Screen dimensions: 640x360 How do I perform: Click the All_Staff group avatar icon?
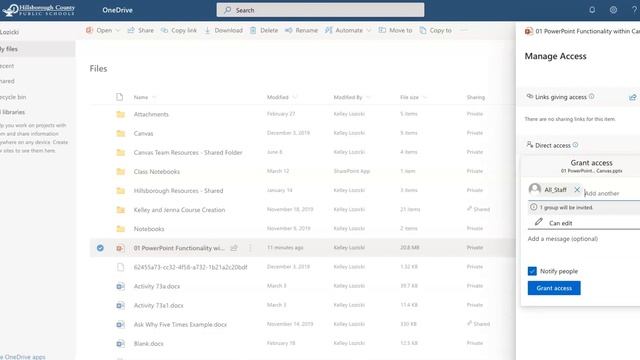pyautogui.click(x=535, y=189)
